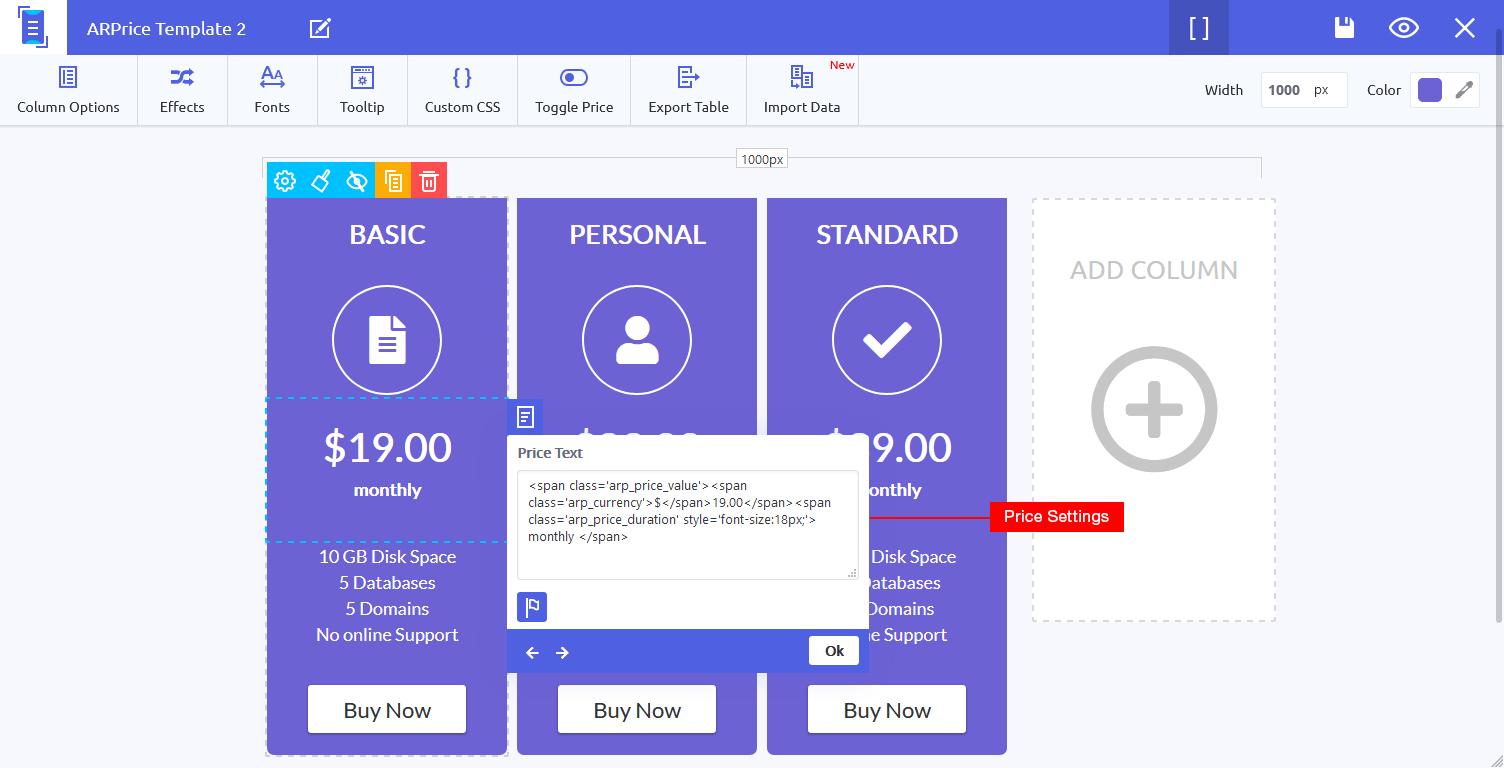Viewport: 1504px width, 768px height.
Task: Open the Fonts settings
Action: click(272, 90)
